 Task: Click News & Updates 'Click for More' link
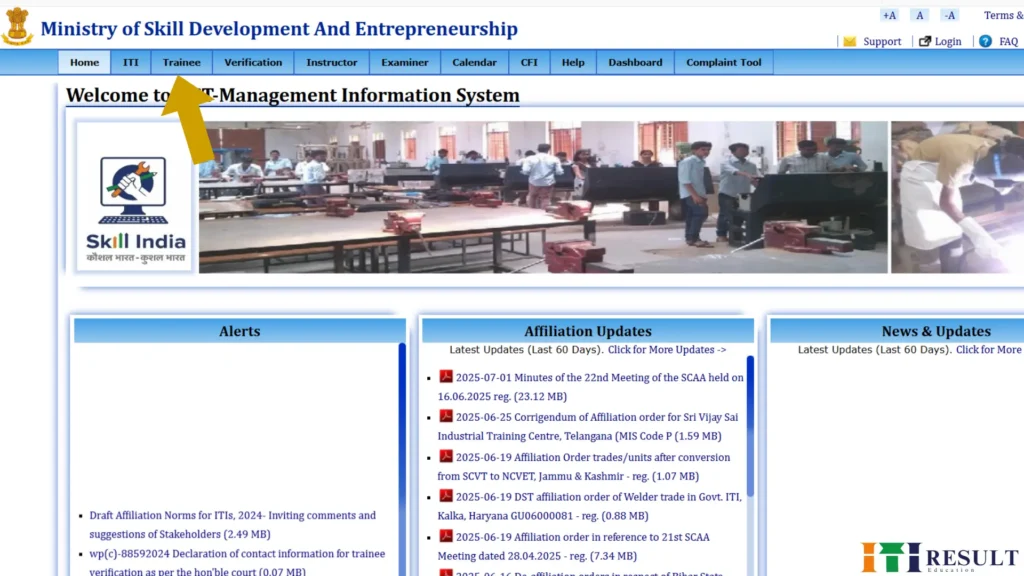pyautogui.click(x=989, y=350)
